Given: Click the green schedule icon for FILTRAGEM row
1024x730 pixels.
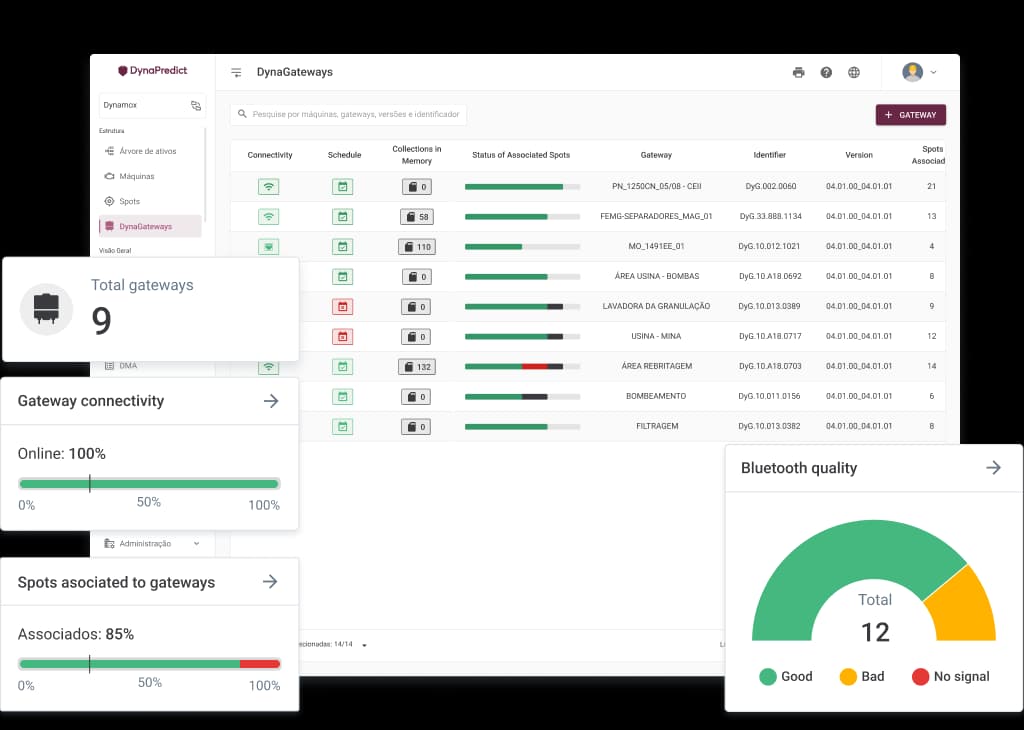Looking at the screenshot, I should pyautogui.click(x=343, y=427).
